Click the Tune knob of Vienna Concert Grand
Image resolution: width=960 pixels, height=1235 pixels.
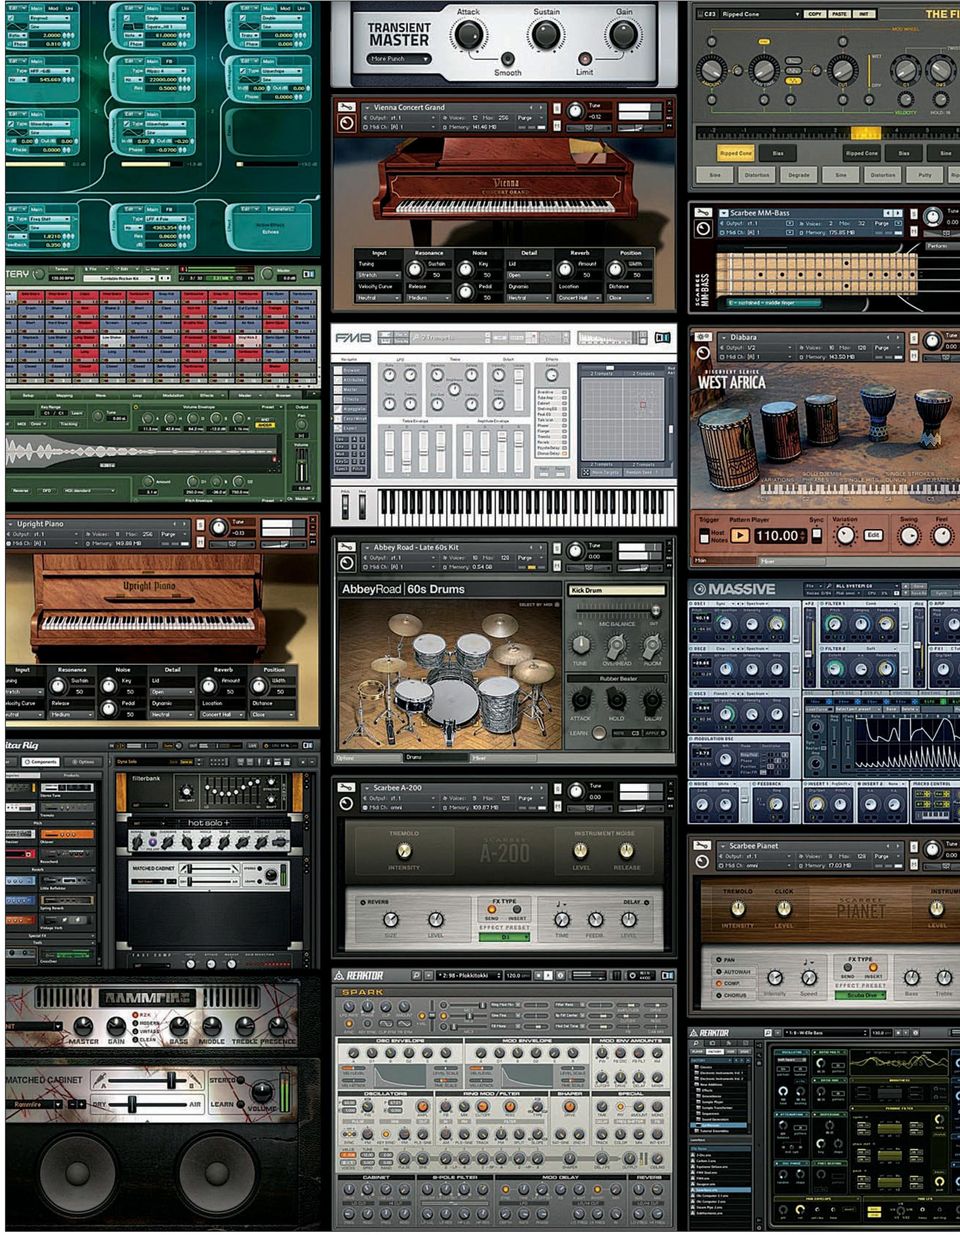tap(576, 110)
